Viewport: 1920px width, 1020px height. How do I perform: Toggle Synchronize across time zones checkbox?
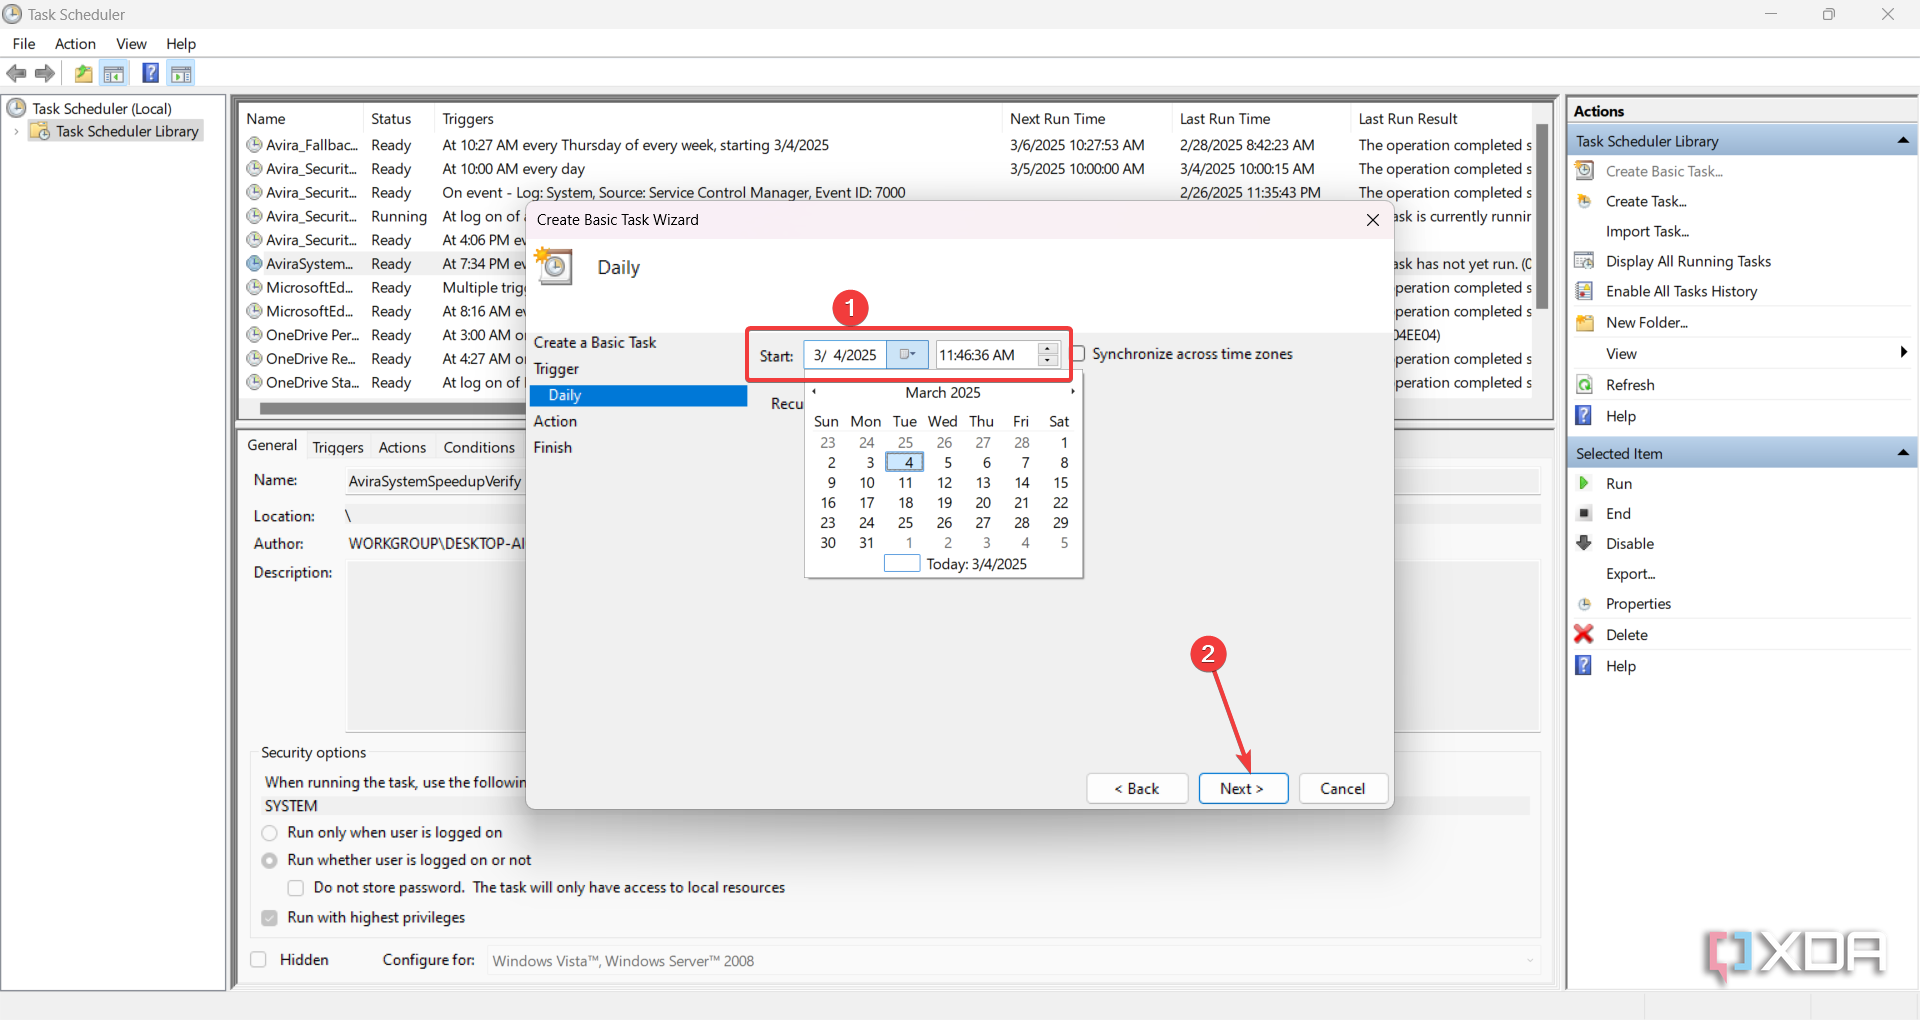pyautogui.click(x=1078, y=354)
